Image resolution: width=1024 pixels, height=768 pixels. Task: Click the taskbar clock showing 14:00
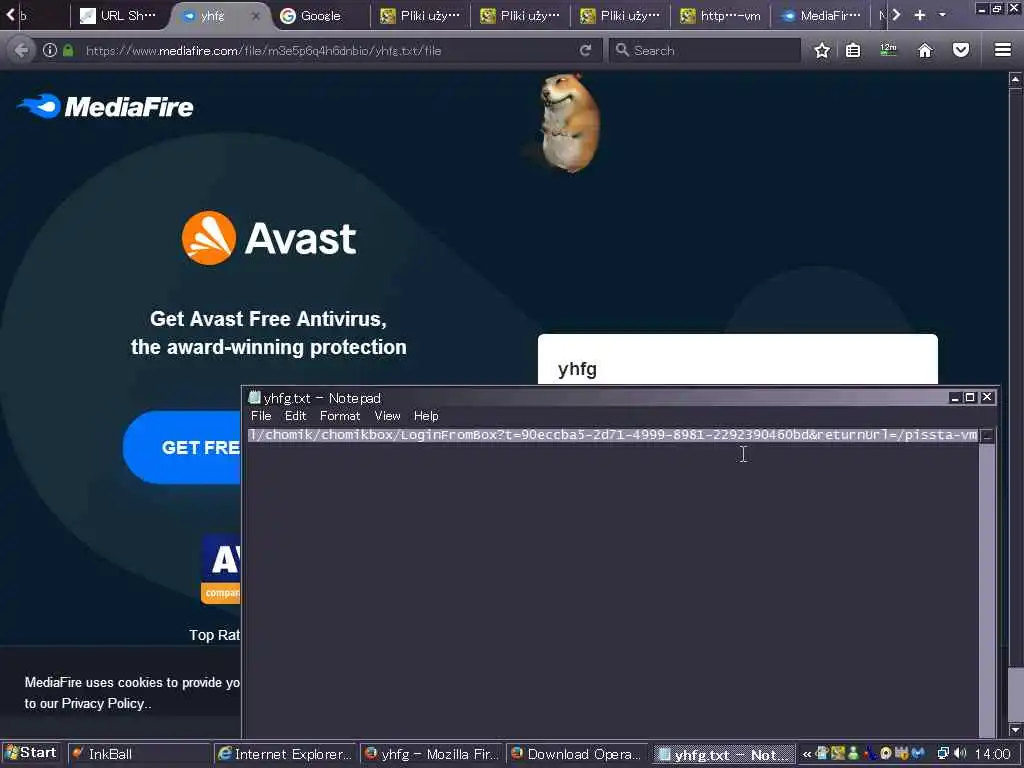pos(992,754)
